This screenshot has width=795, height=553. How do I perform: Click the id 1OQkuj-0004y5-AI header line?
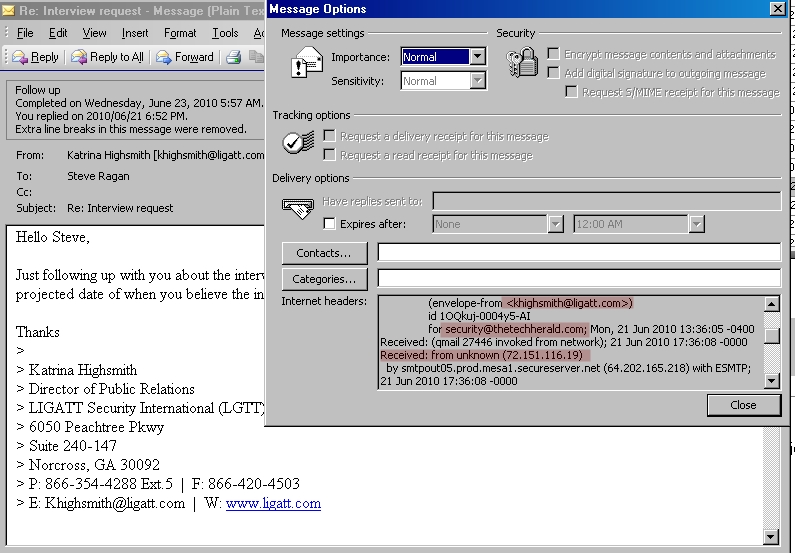click(x=479, y=316)
